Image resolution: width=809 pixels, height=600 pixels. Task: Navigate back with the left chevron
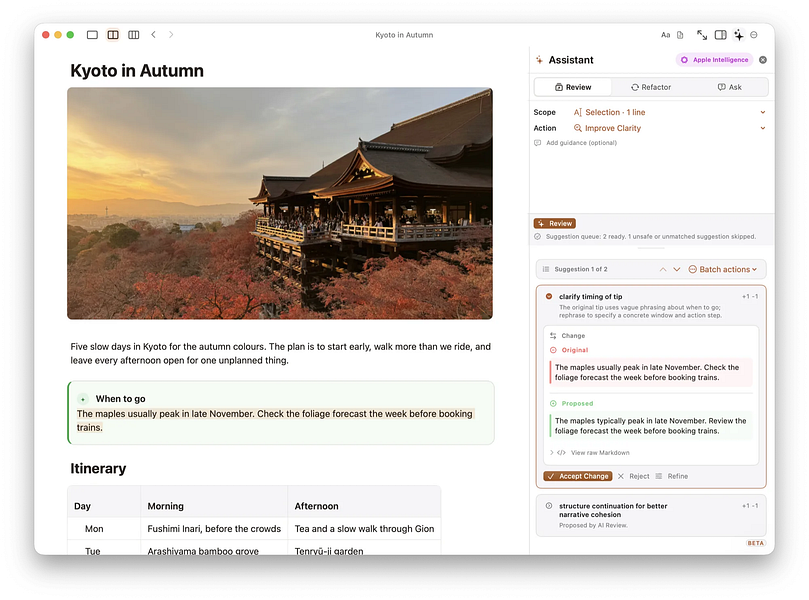153,35
